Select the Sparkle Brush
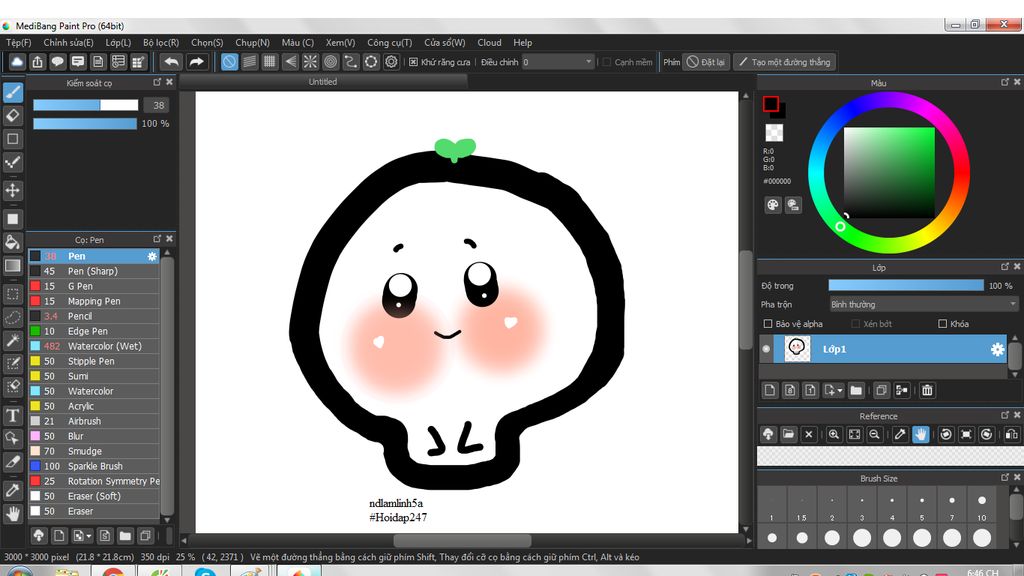This screenshot has height=576, width=1024. click(x=94, y=466)
